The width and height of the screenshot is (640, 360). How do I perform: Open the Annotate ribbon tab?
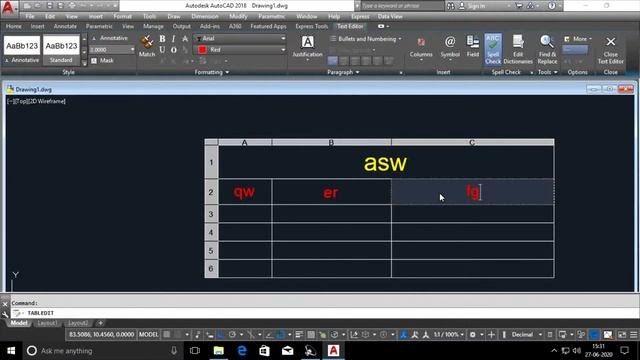[x=65, y=26]
